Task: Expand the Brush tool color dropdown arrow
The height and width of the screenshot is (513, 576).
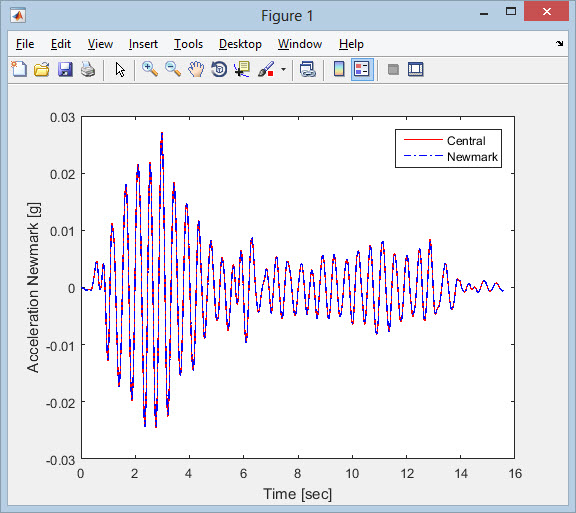Action: [x=283, y=69]
